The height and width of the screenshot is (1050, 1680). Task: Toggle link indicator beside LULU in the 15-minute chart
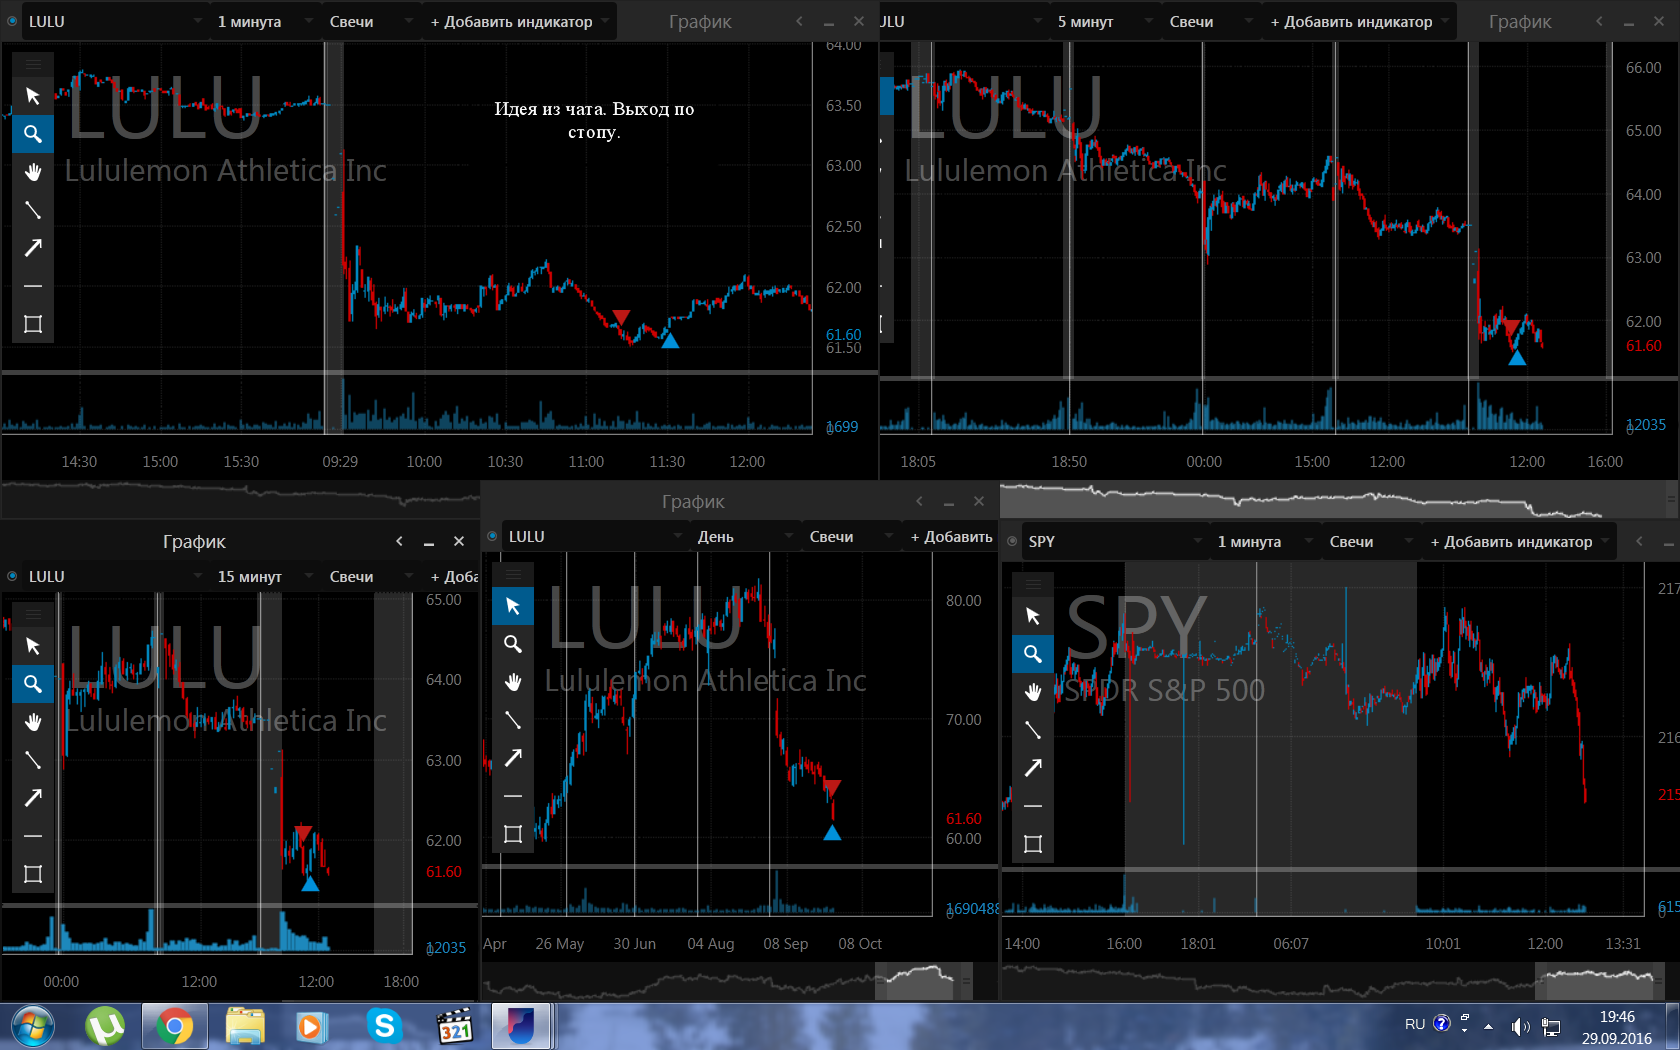(12, 576)
